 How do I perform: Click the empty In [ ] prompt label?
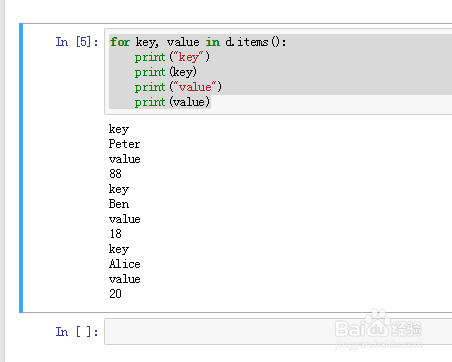[77, 332]
